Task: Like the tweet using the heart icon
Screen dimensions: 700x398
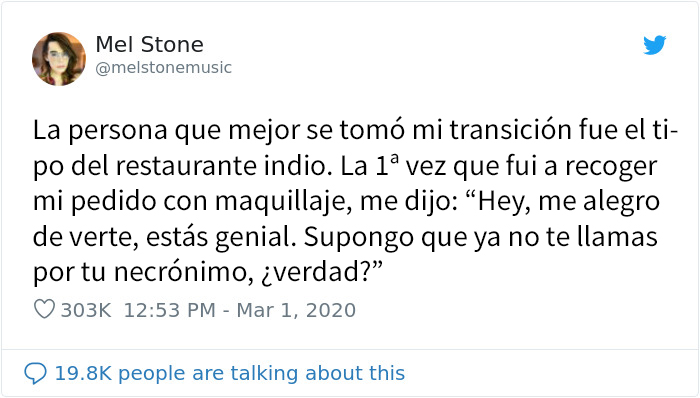Action: [x=44, y=309]
